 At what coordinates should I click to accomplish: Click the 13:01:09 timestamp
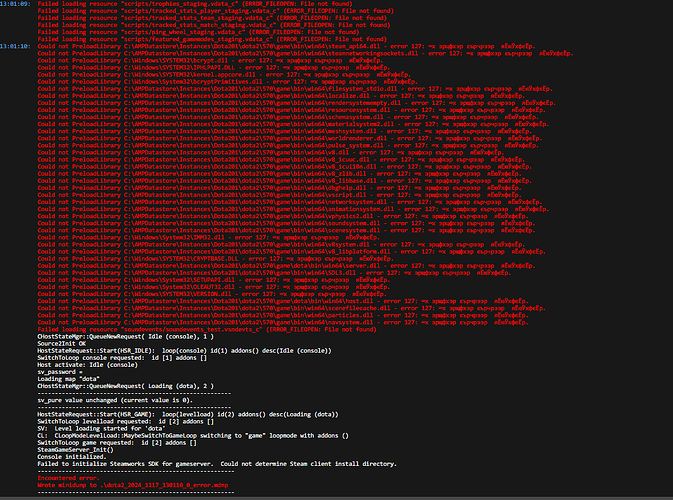click(x=15, y=4)
